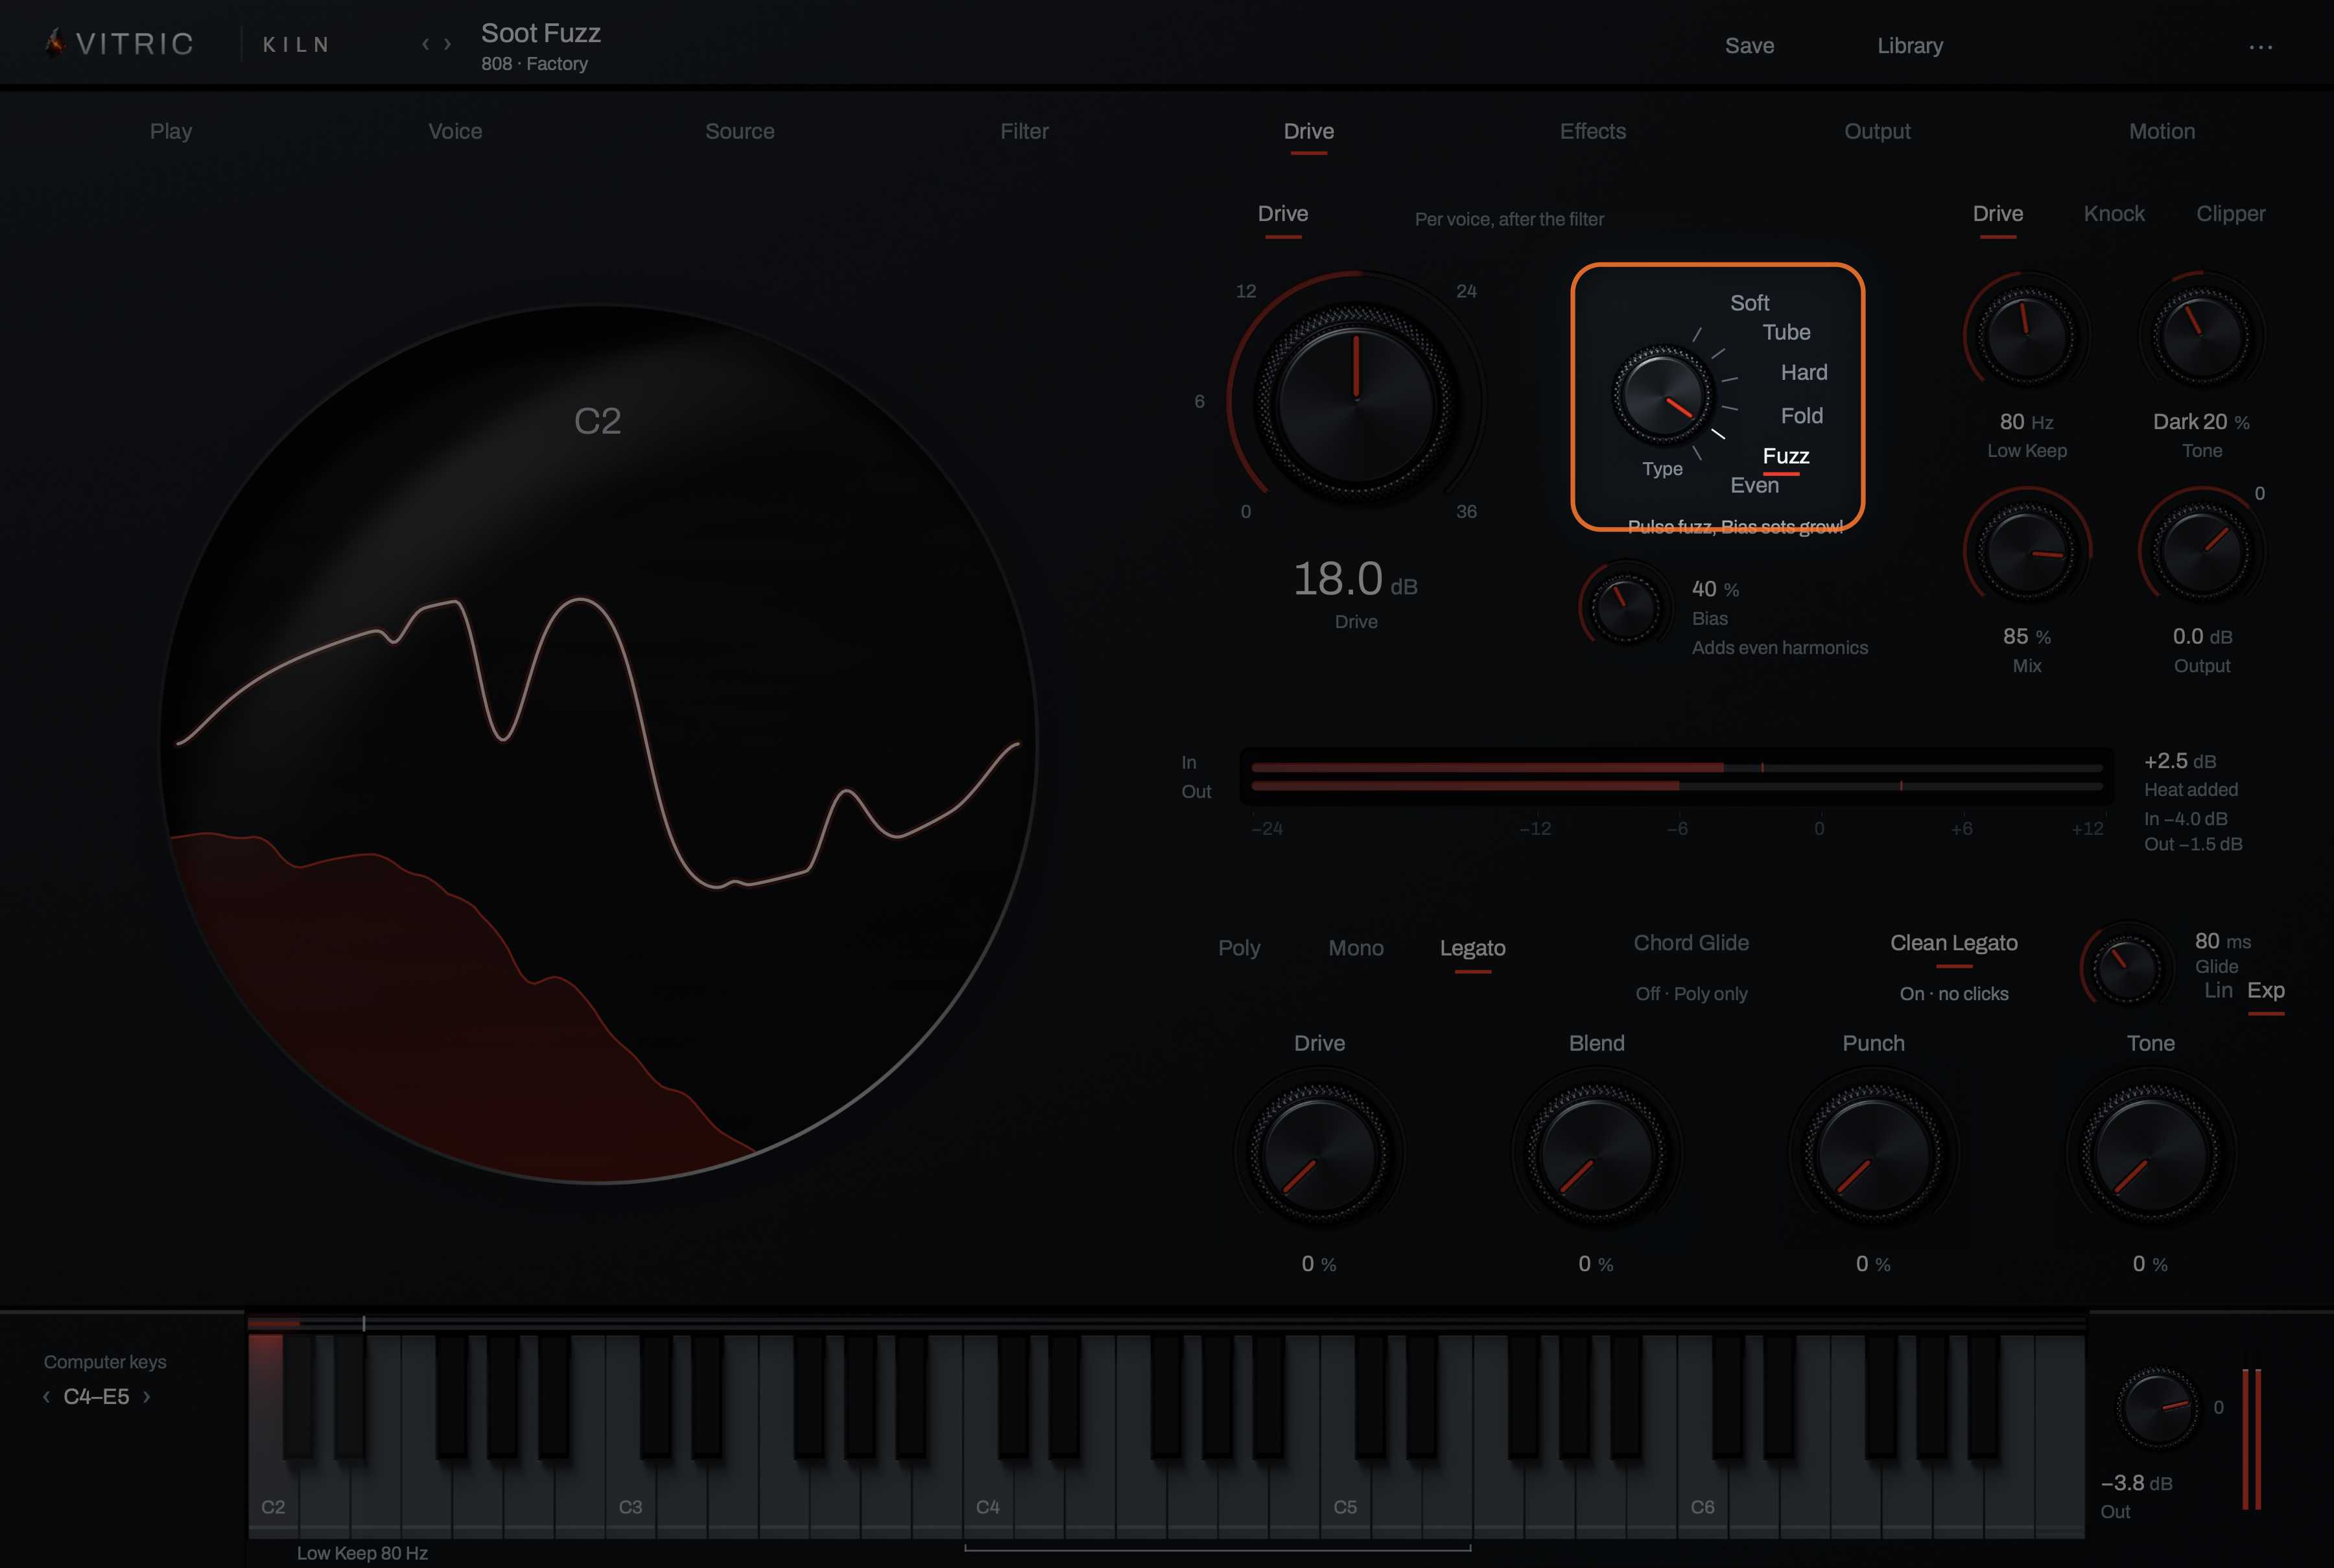Click the Bias knob

(1625, 607)
